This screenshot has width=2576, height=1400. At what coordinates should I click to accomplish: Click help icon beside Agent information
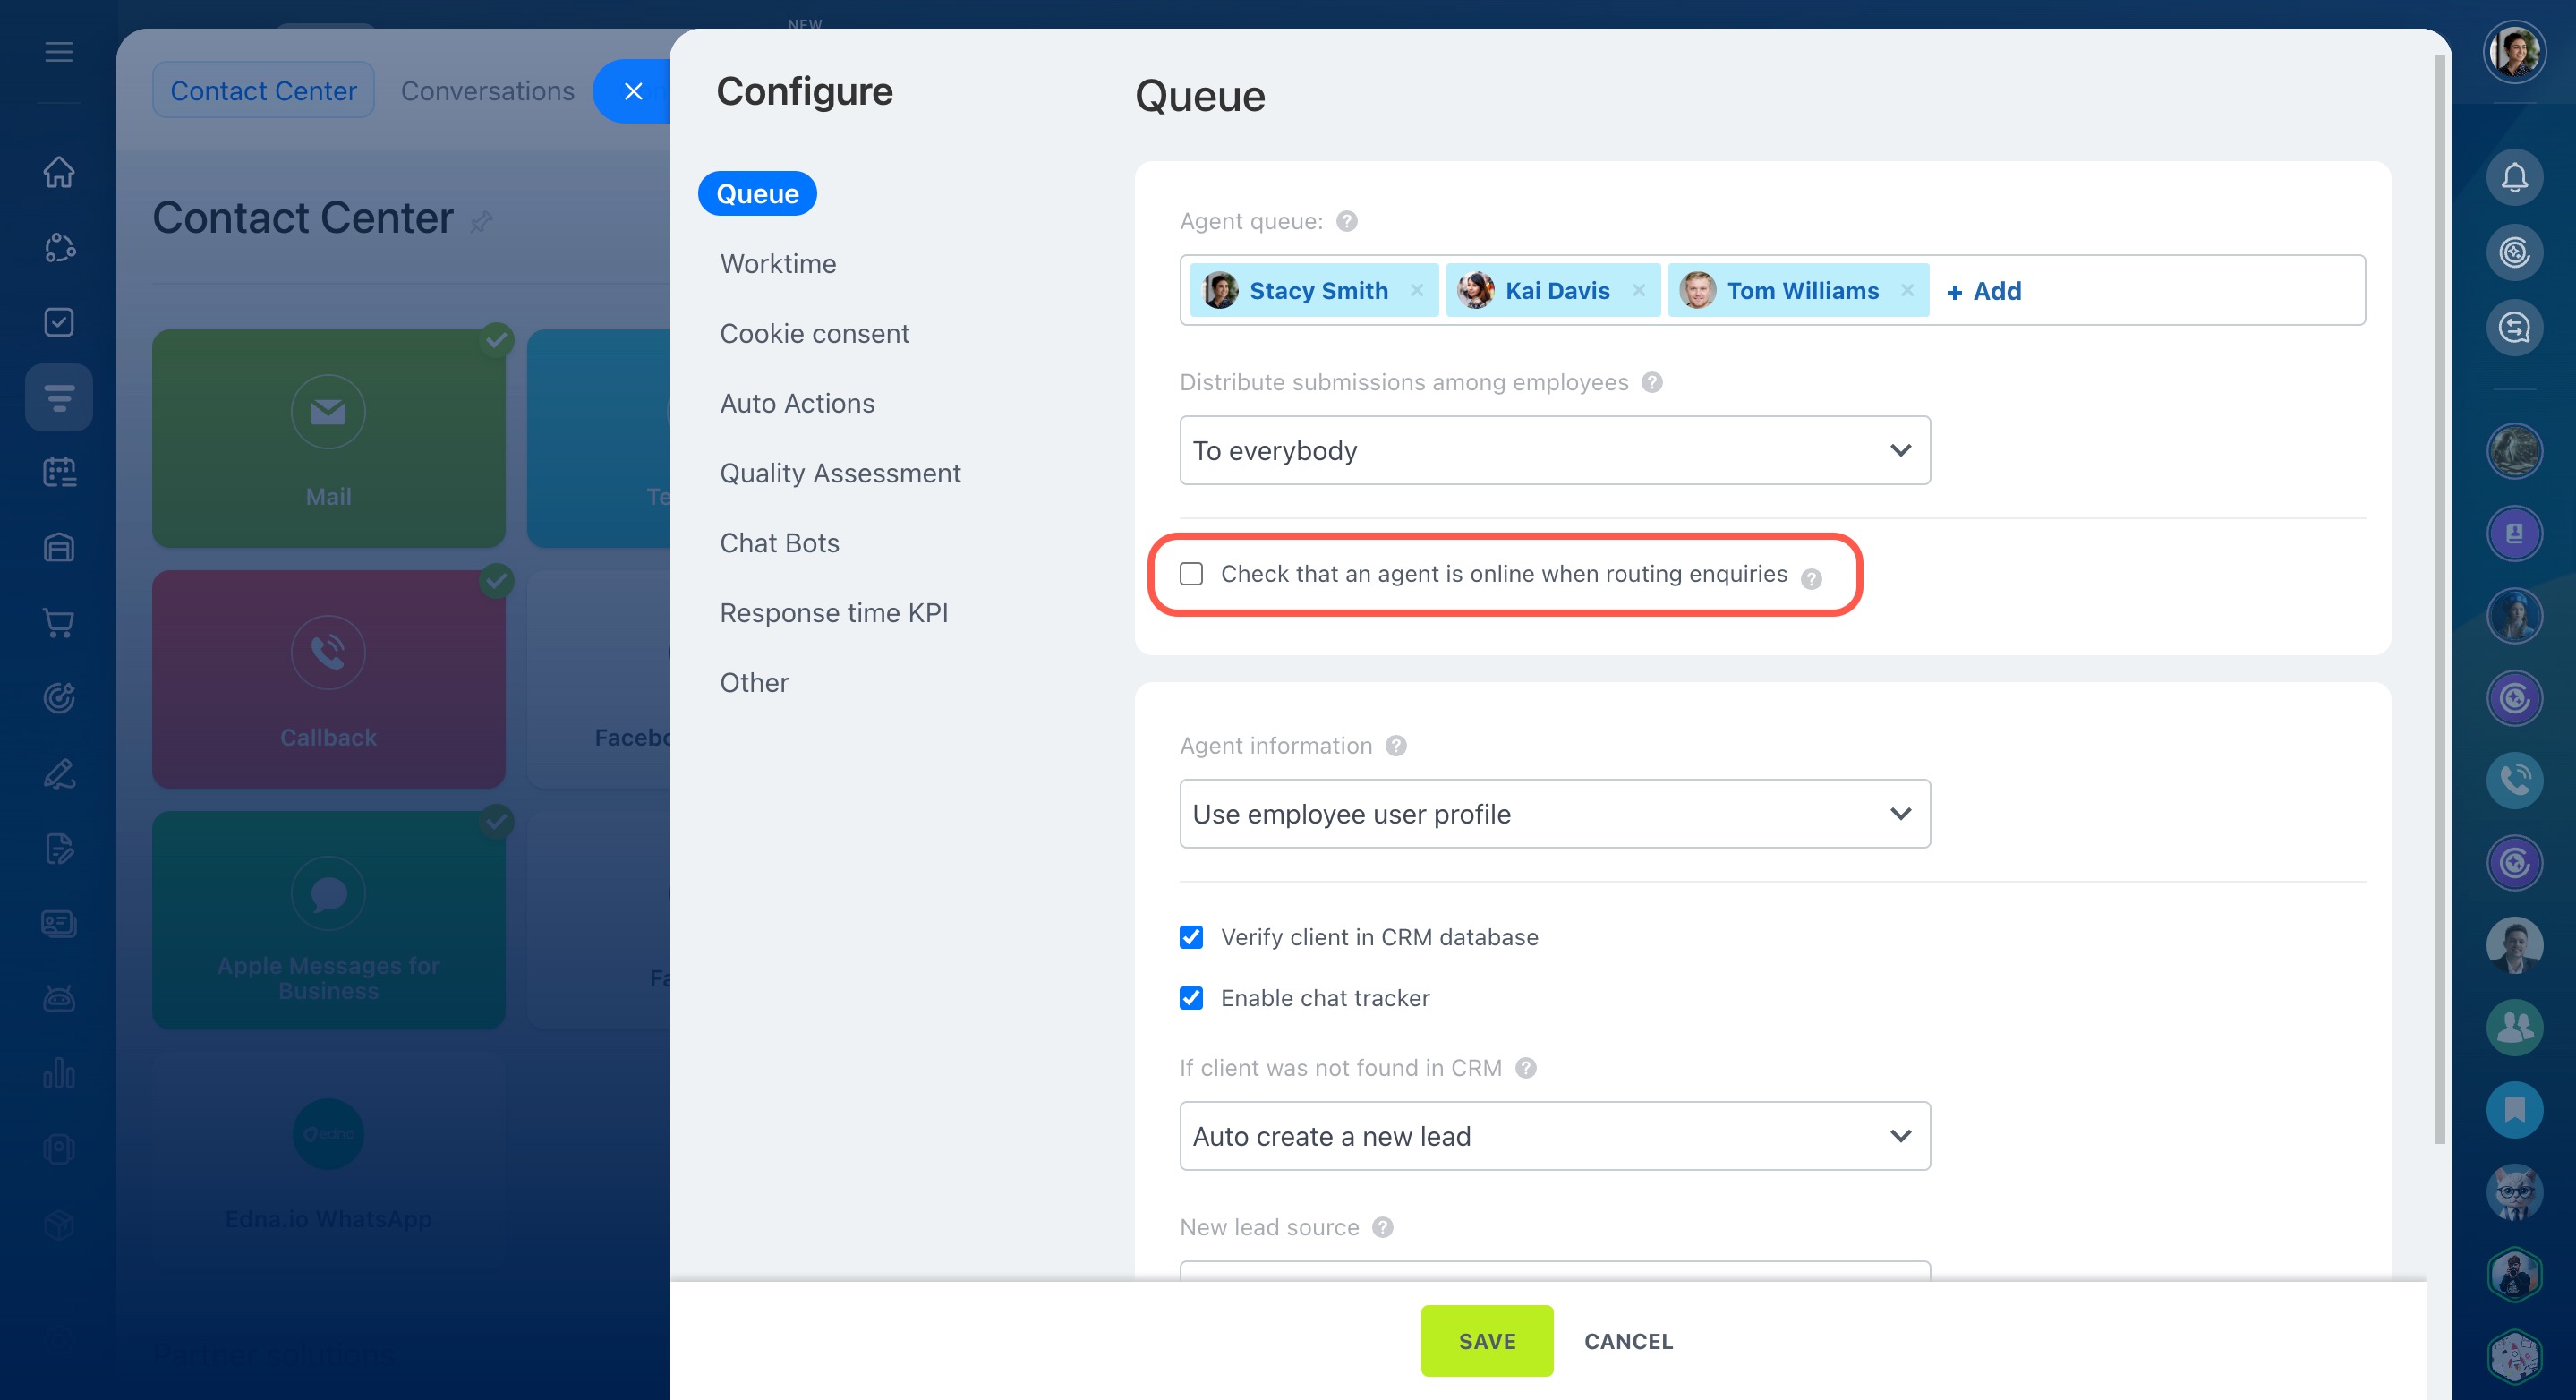click(1396, 746)
